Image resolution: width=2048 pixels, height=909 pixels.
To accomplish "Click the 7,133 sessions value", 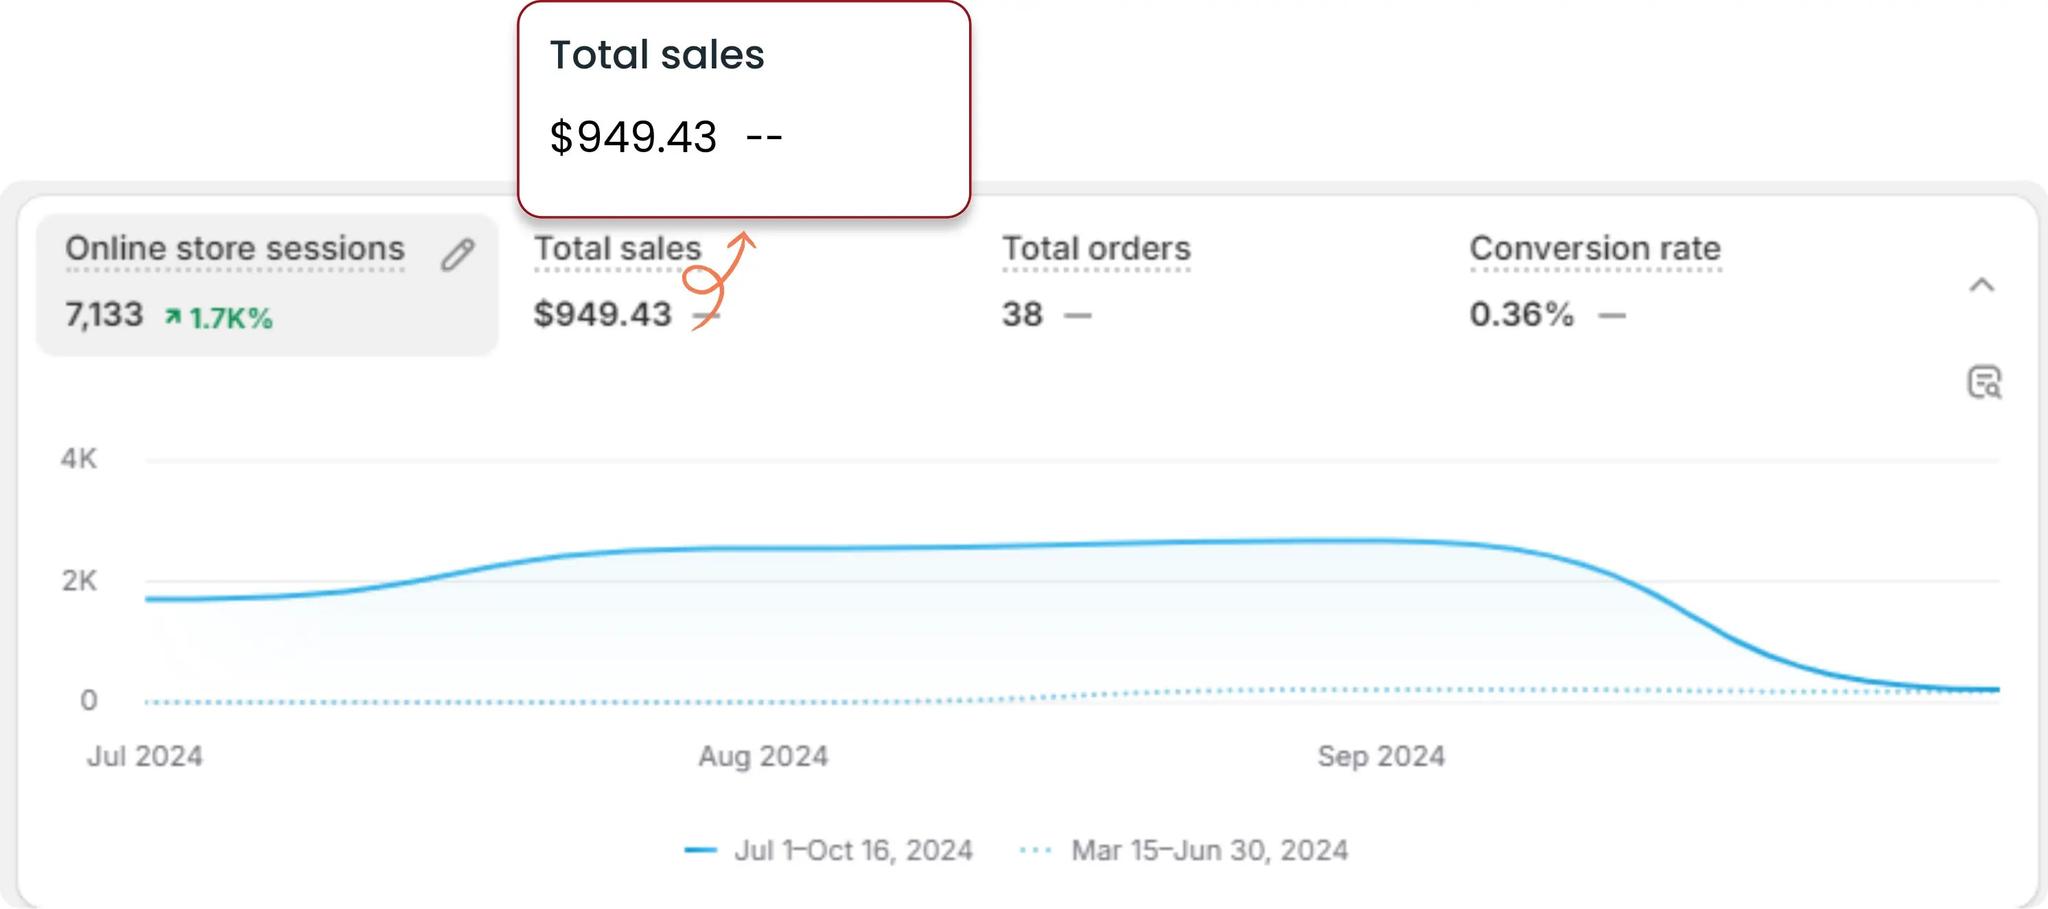I will pos(104,315).
